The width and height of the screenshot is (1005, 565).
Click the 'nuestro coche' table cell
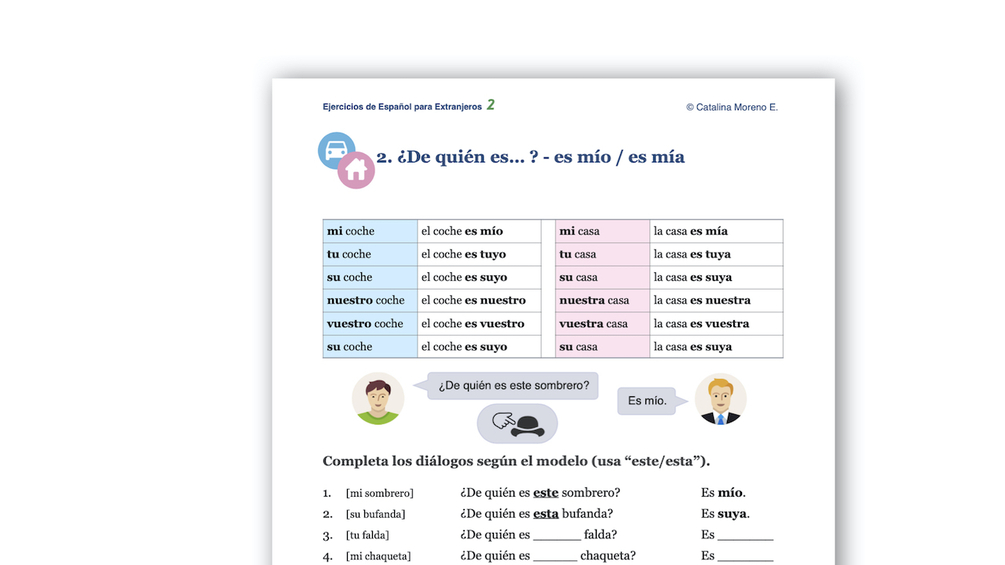tap(370, 300)
